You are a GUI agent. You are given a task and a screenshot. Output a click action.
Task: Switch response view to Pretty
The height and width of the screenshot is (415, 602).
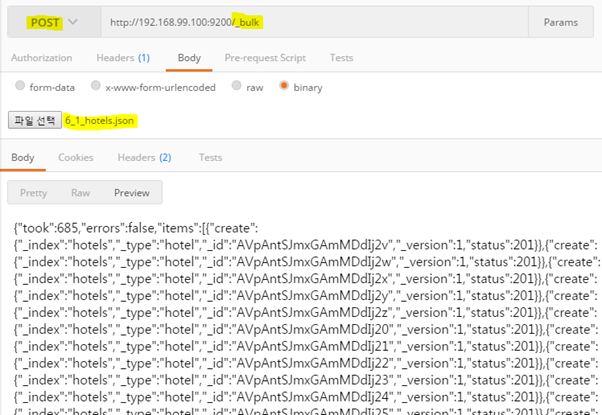[34, 192]
